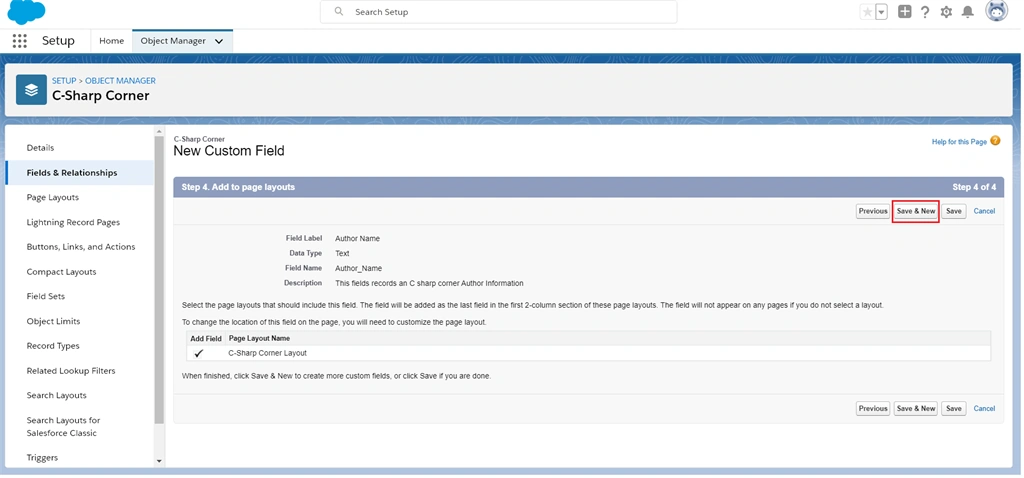Click the favorites star icon

pos(867,12)
